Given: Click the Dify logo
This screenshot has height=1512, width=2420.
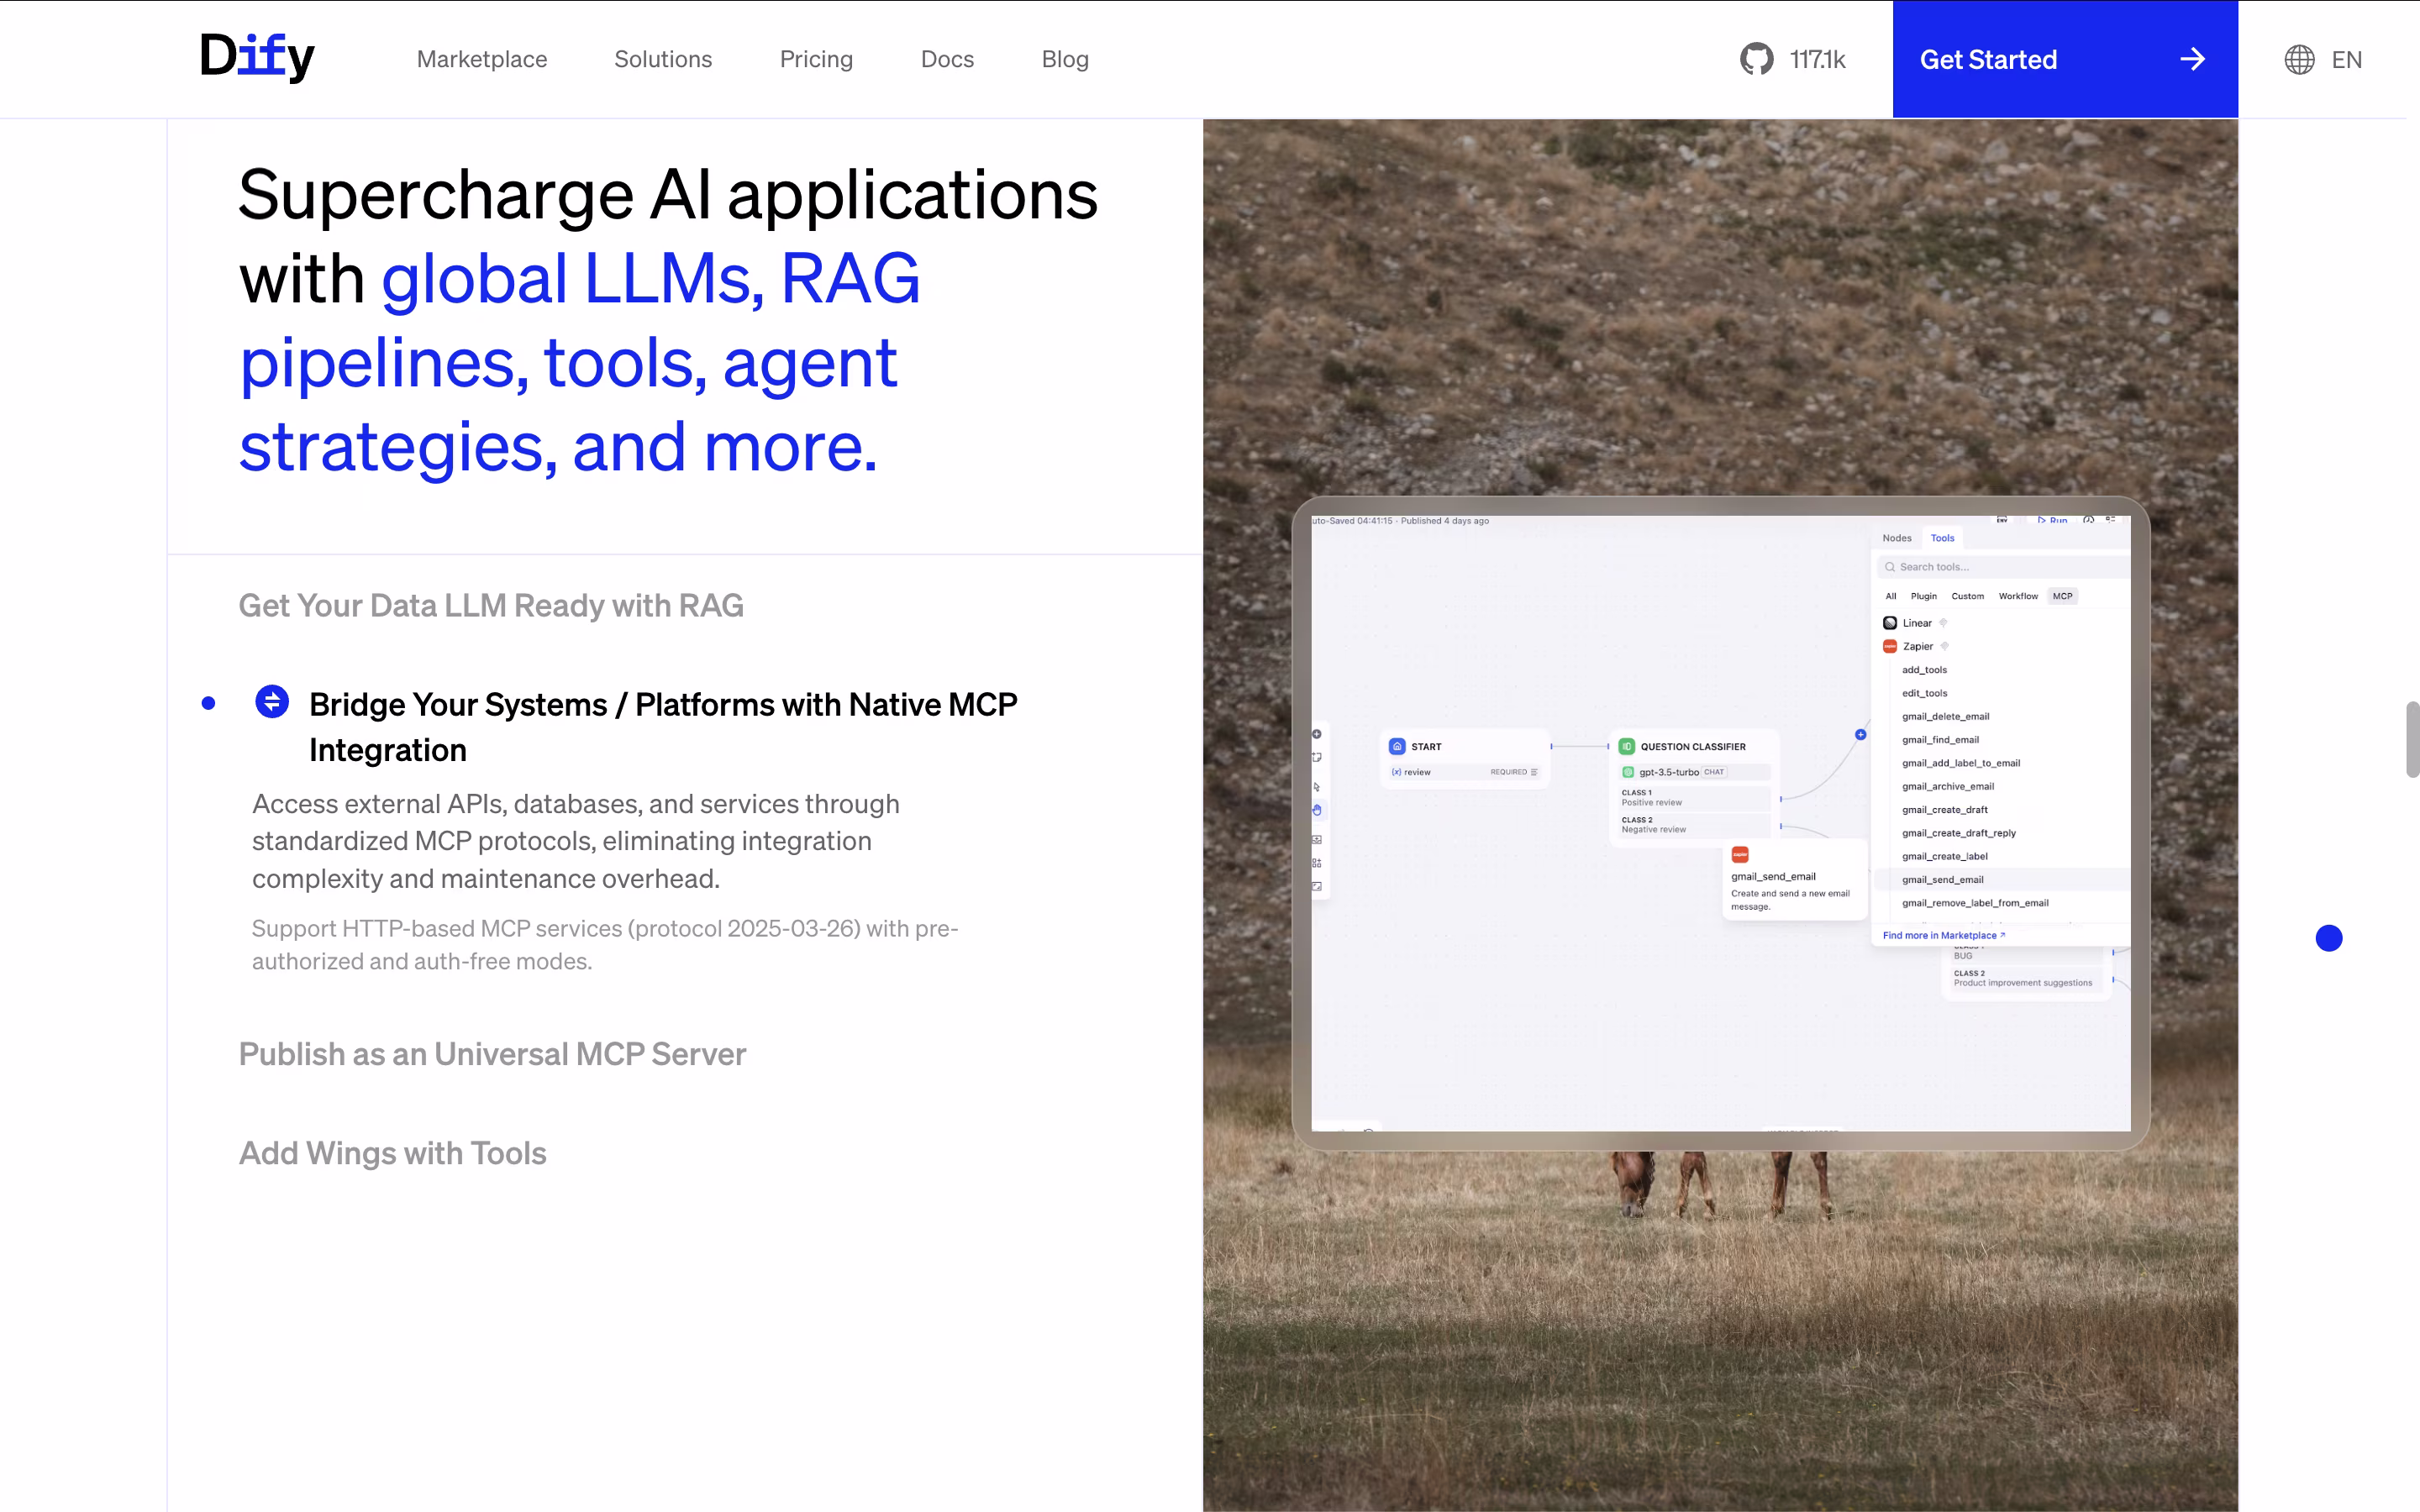Looking at the screenshot, I should point(257,56).
